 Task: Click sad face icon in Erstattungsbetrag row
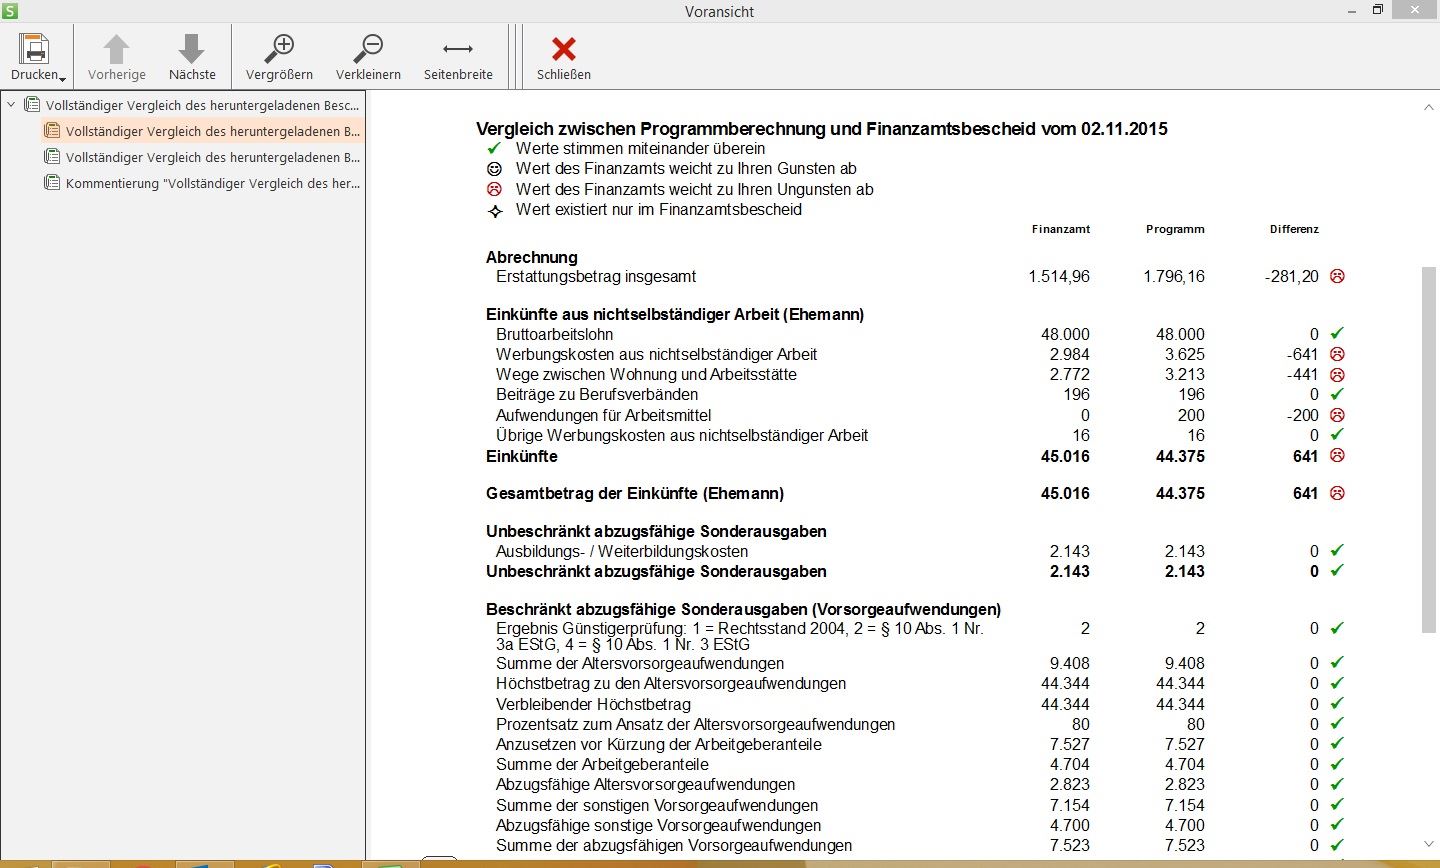click(1337, 276)
